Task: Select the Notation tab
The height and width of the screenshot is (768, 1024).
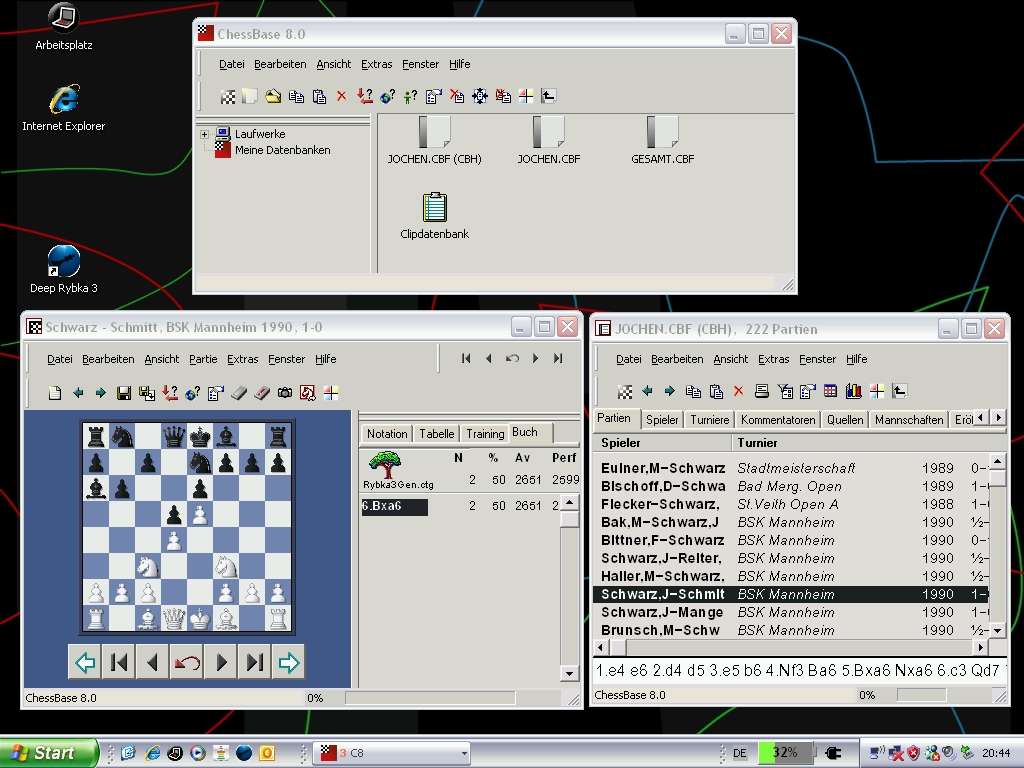Action: point(386,433)
